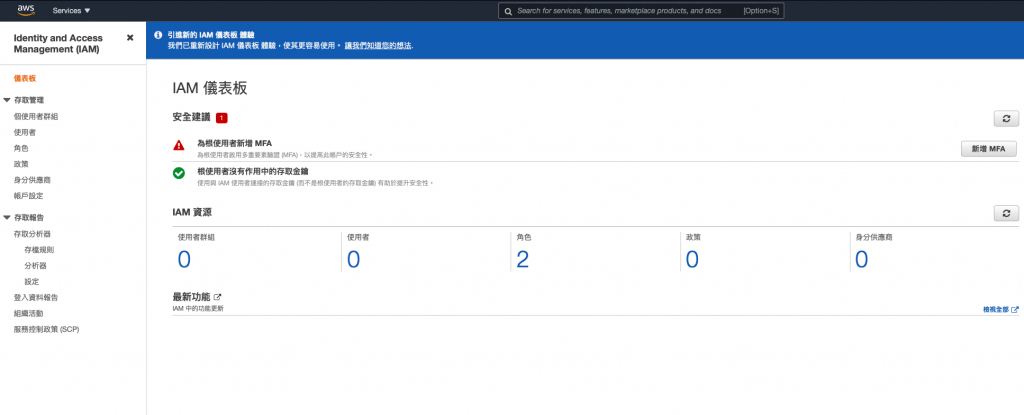
Task: Open 分析器 under access analyzer
Action: click(35, 265)
